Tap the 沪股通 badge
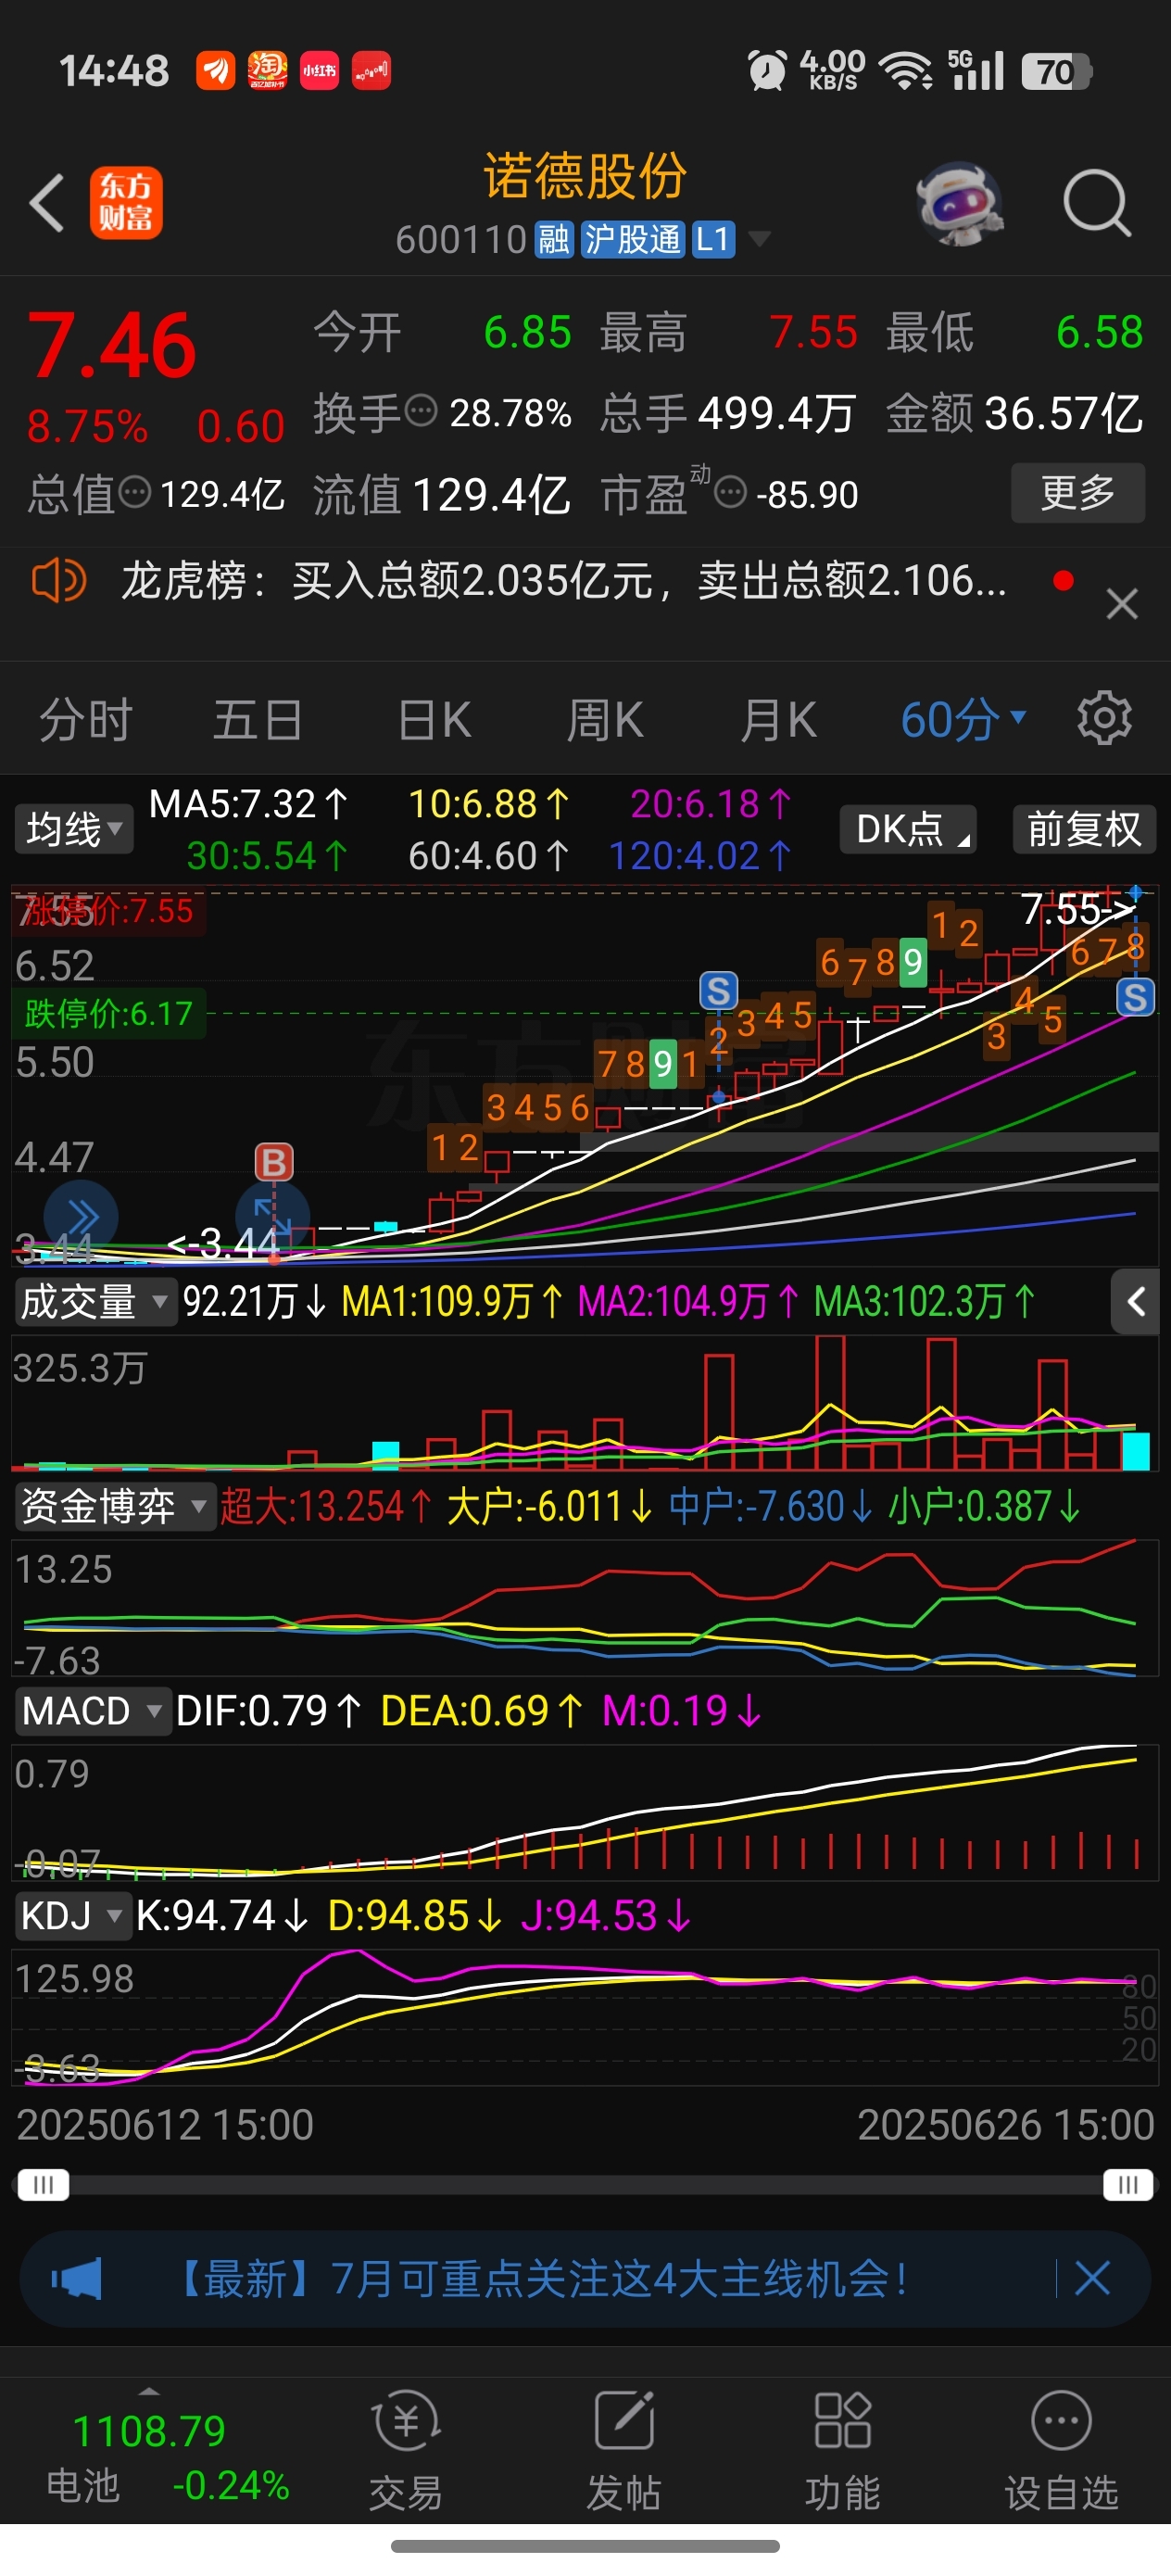 coord(633,239)
